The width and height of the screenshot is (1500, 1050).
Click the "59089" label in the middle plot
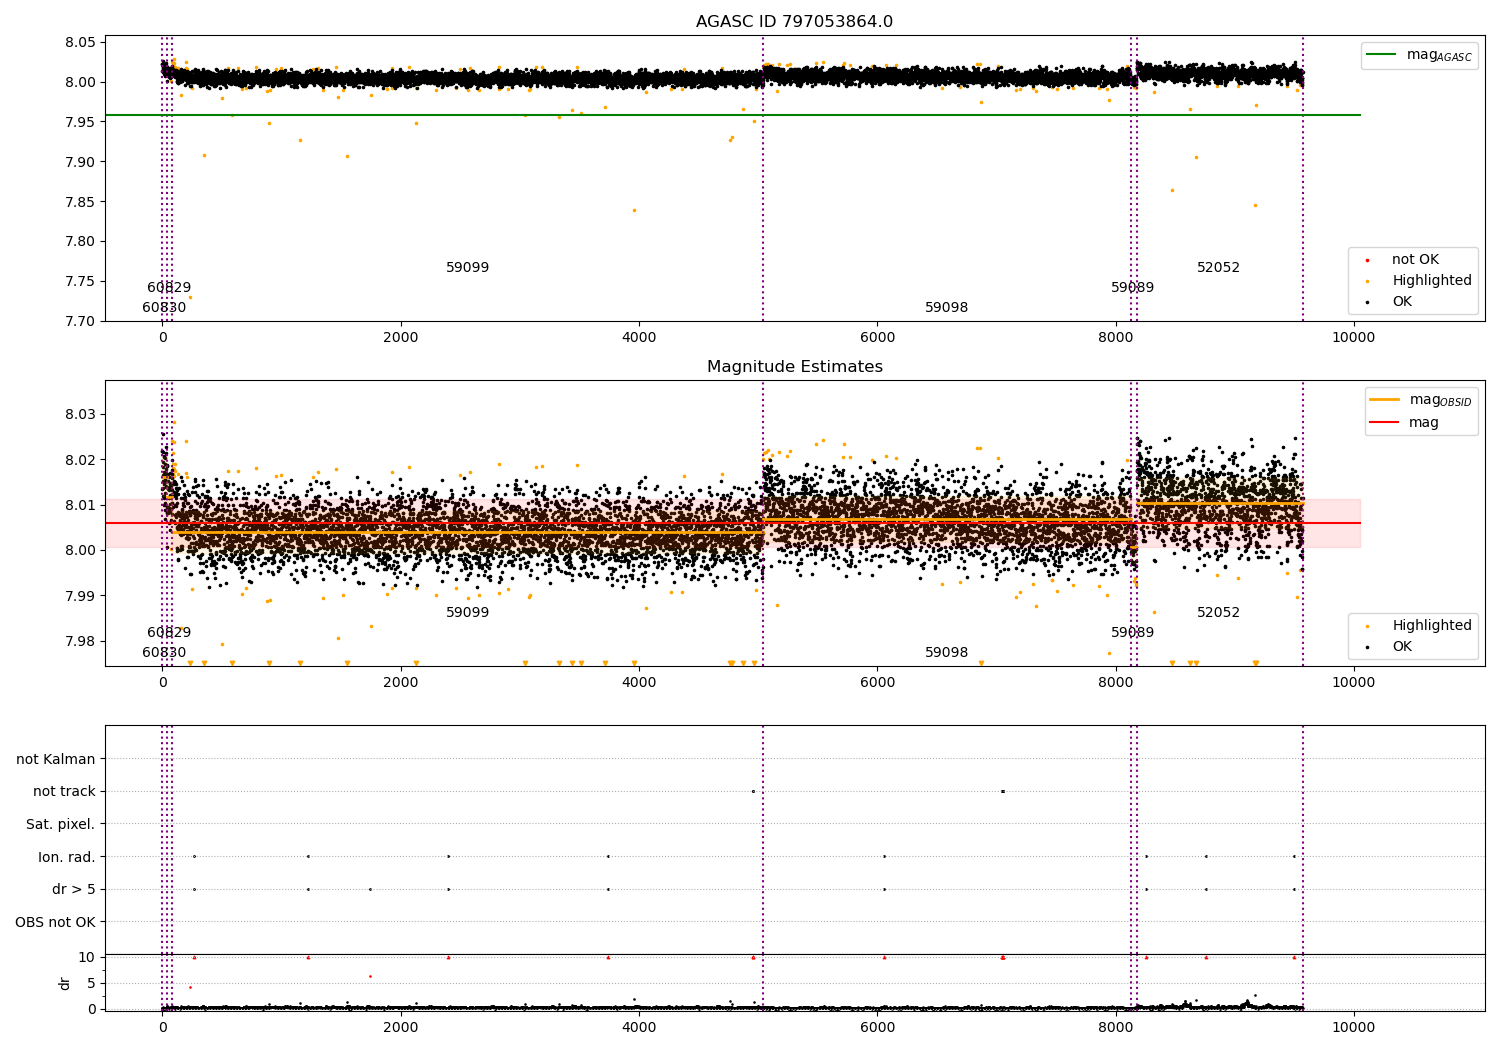point(1132,633)
